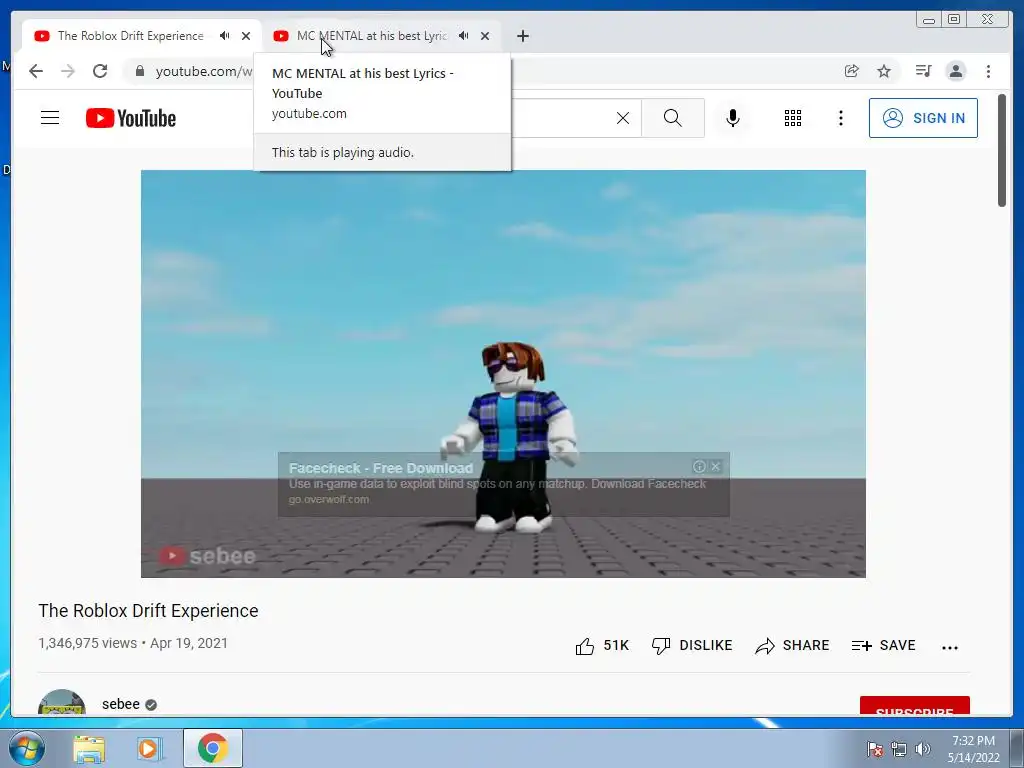1024x768 pixels.
Task: Open sebee channel avatar
Action: point(62,703)
